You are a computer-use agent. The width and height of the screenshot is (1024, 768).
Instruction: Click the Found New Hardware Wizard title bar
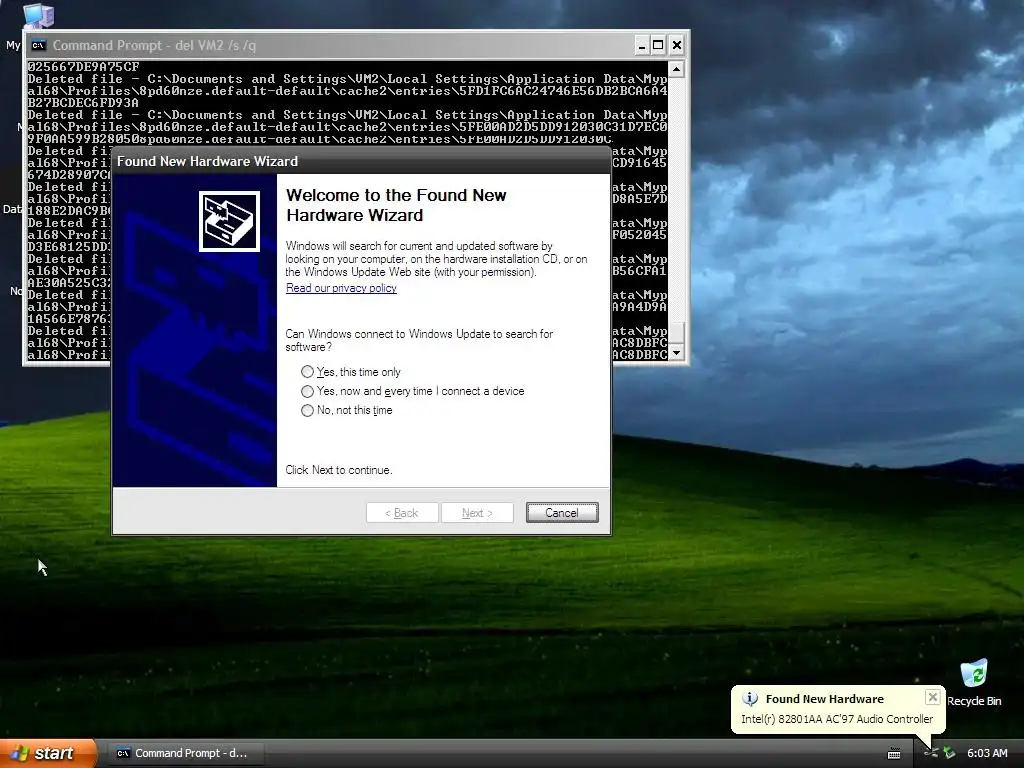coord(361,161)
